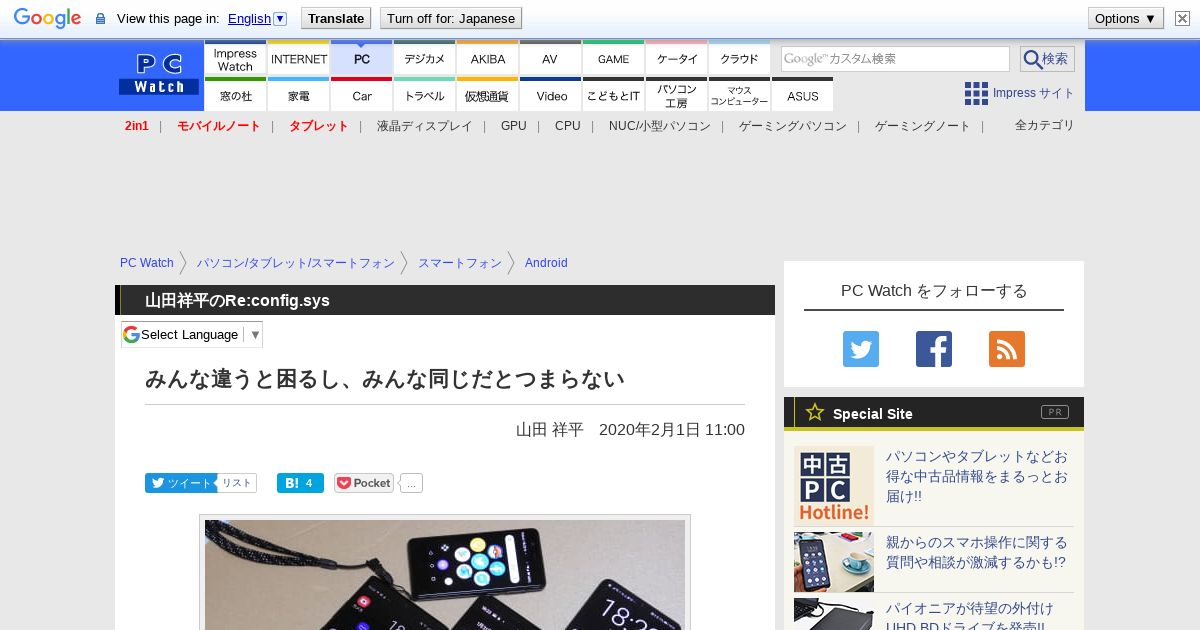The height and width of the screenshot is (630, 1200).
Task: Share article with ツイート button
Action: coord(181,483)
